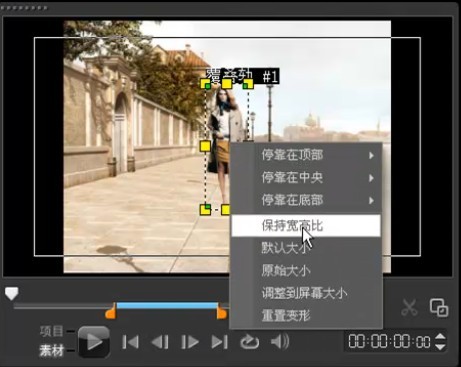Toggle the Repeat loop playback icon
The height and width of the screenshot is (367, 461).
coord(250,342)
